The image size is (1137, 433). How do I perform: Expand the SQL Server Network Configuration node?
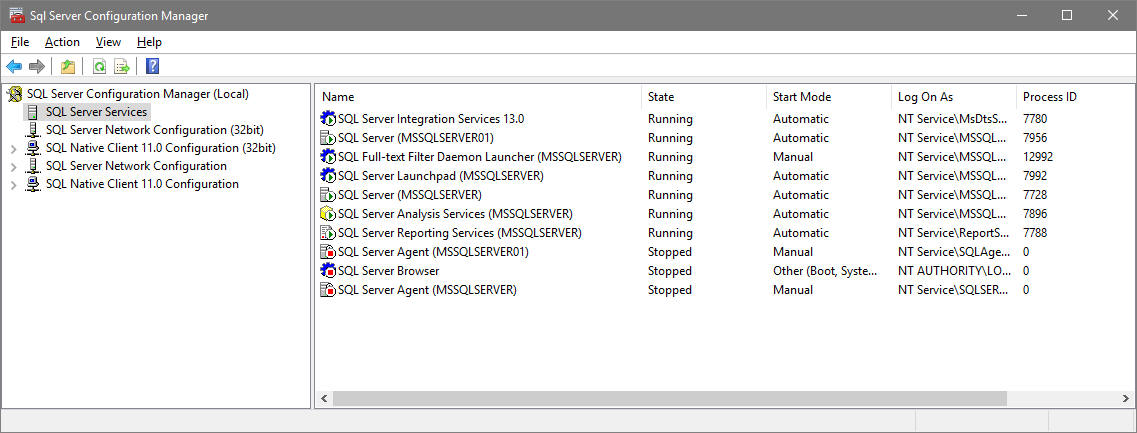click(13, 167)
